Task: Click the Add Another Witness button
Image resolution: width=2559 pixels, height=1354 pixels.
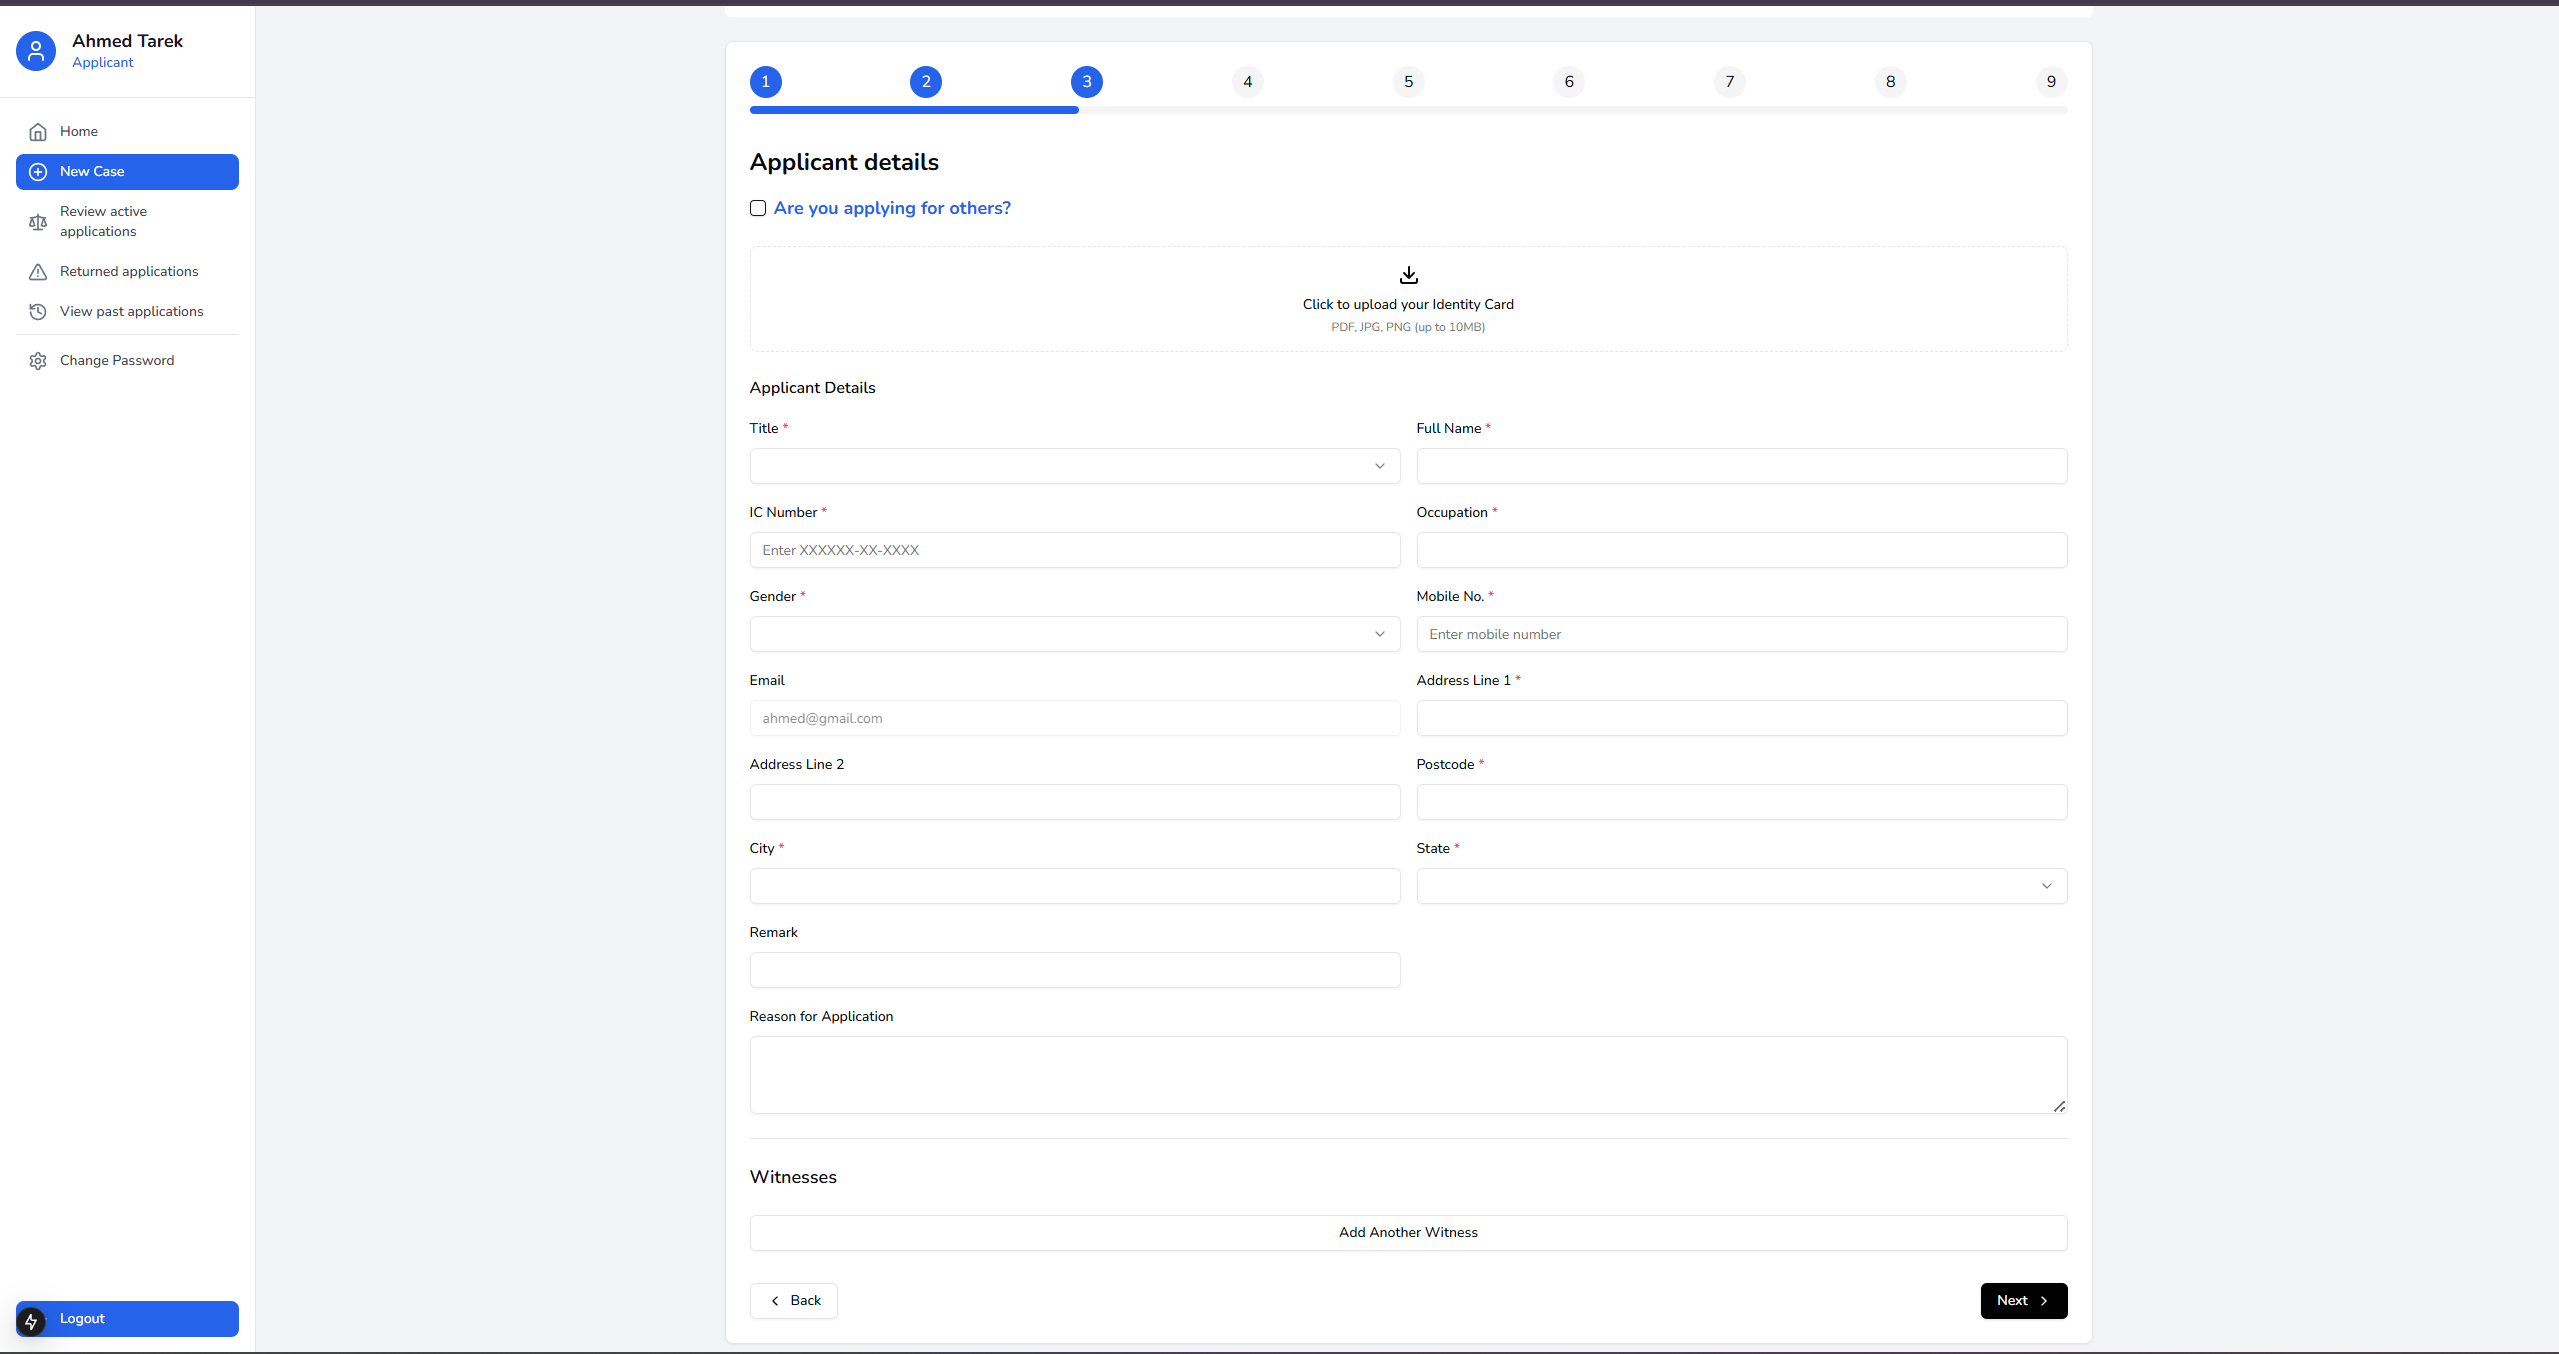Action: pyautogui.click(x=1408, y=1233)
